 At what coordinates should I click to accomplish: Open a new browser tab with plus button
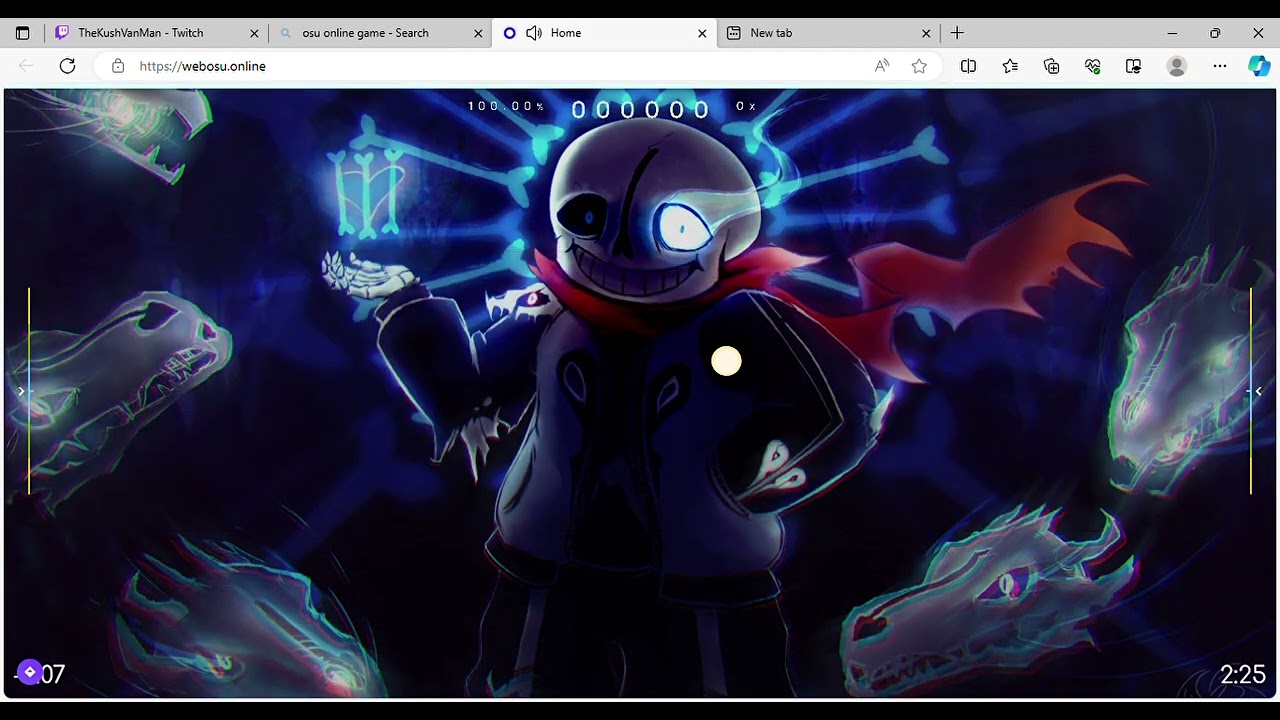click(x=957, y=33)
